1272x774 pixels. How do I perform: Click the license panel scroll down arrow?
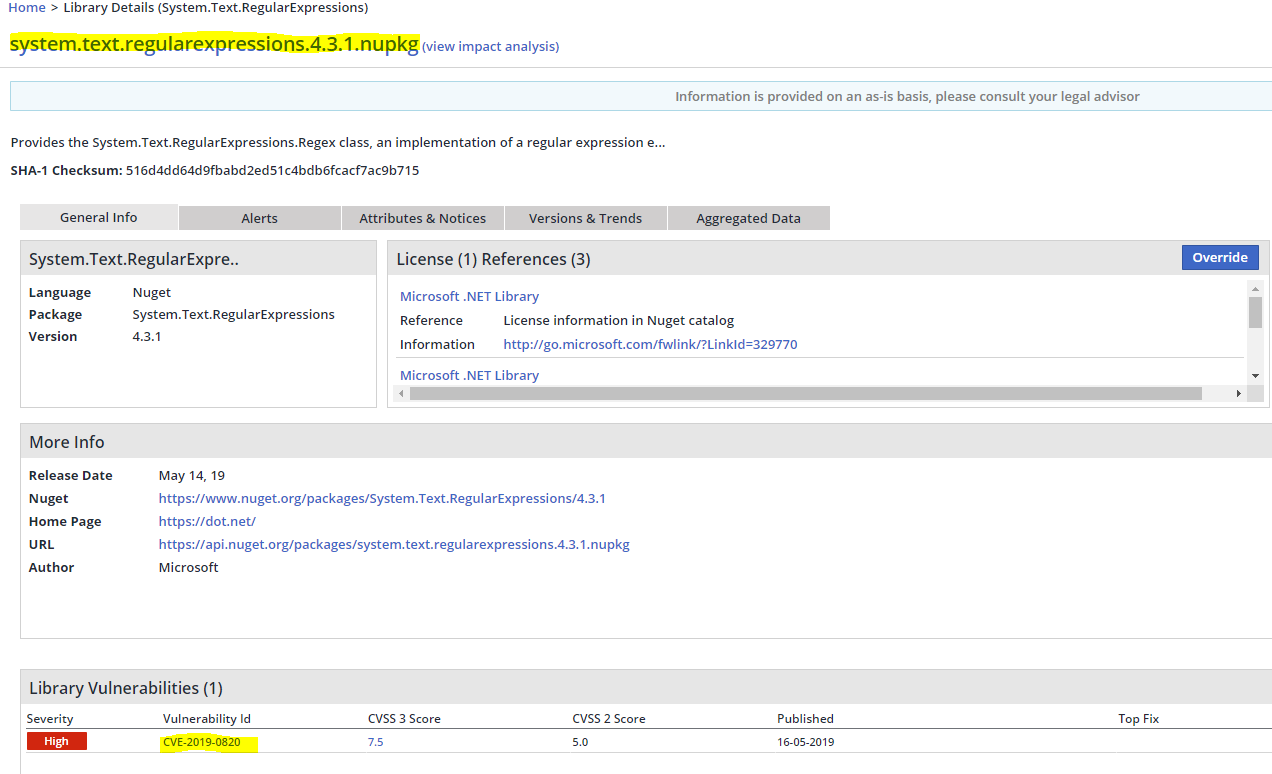pos(1255,376)
